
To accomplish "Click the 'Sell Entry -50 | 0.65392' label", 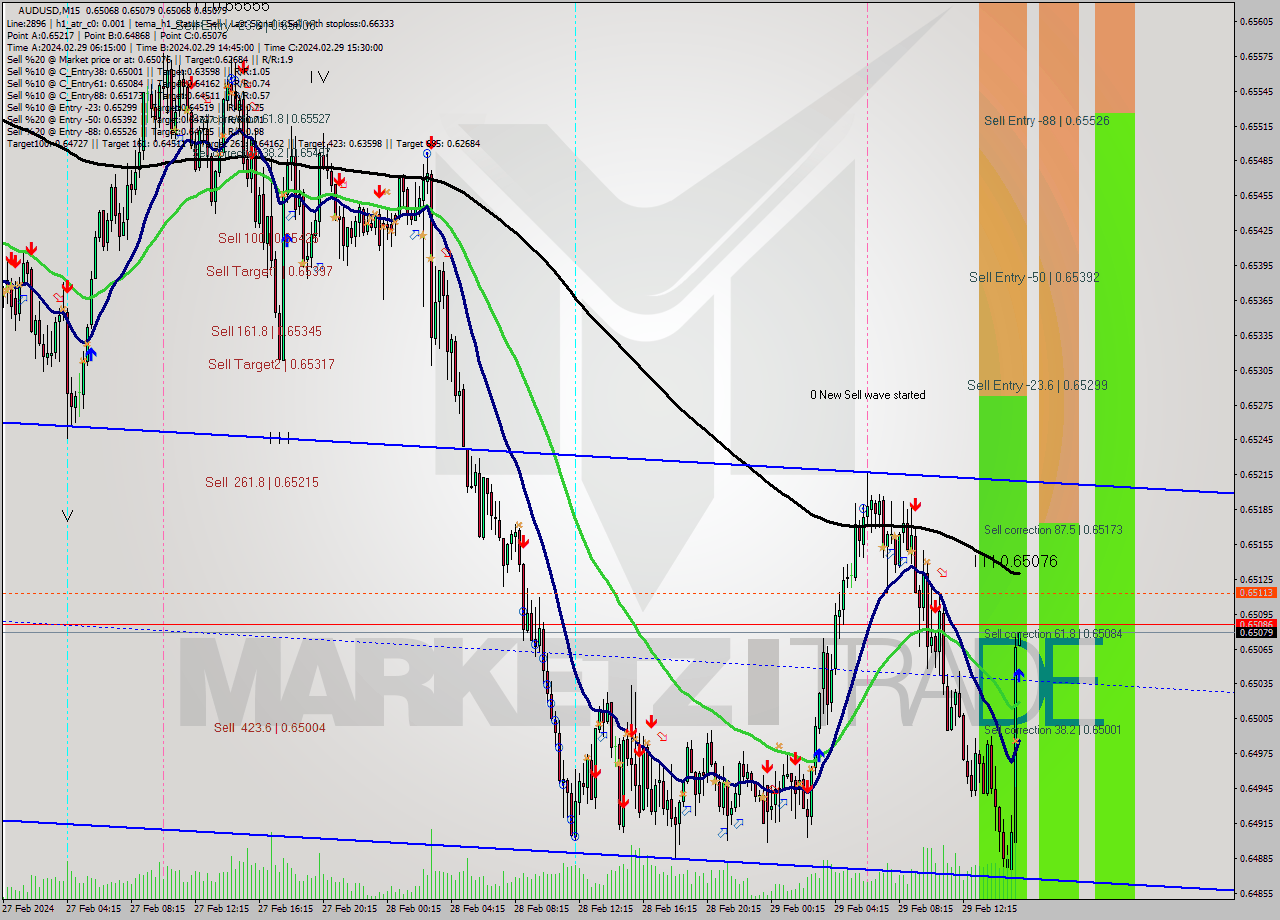I will 1034,277.
